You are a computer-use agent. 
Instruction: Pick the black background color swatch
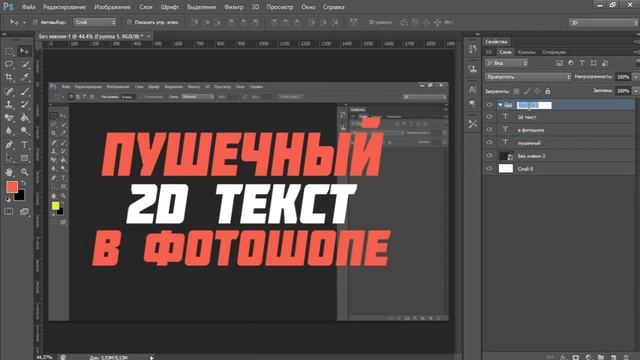tap(20, 196)
